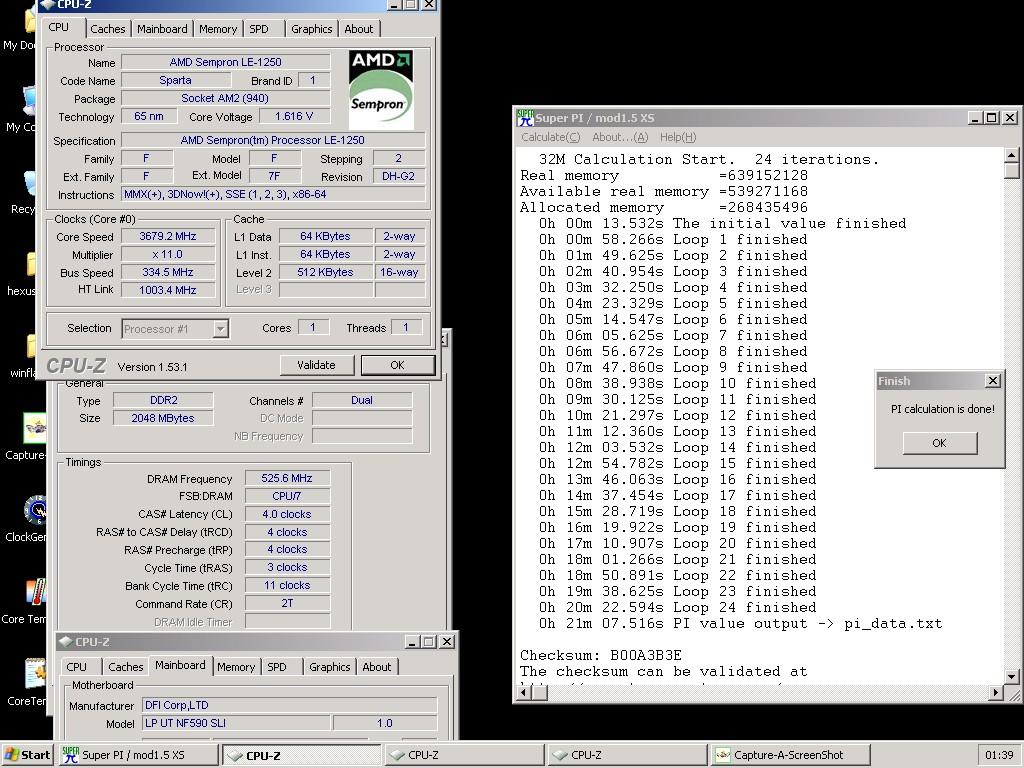Click the Code Name field Sparta
Viewport: 1024px width, 768px height.
coord(176,80)
